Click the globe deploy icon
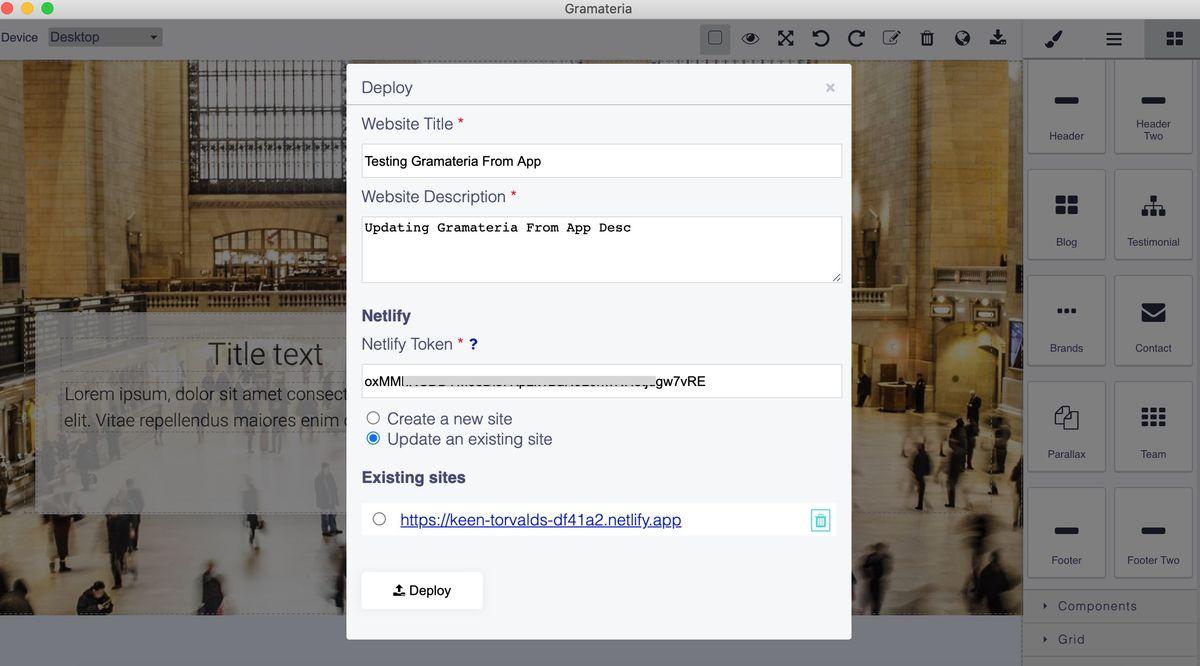The width and height of the screenshot is (1200, 666). [x=962, y=38]
